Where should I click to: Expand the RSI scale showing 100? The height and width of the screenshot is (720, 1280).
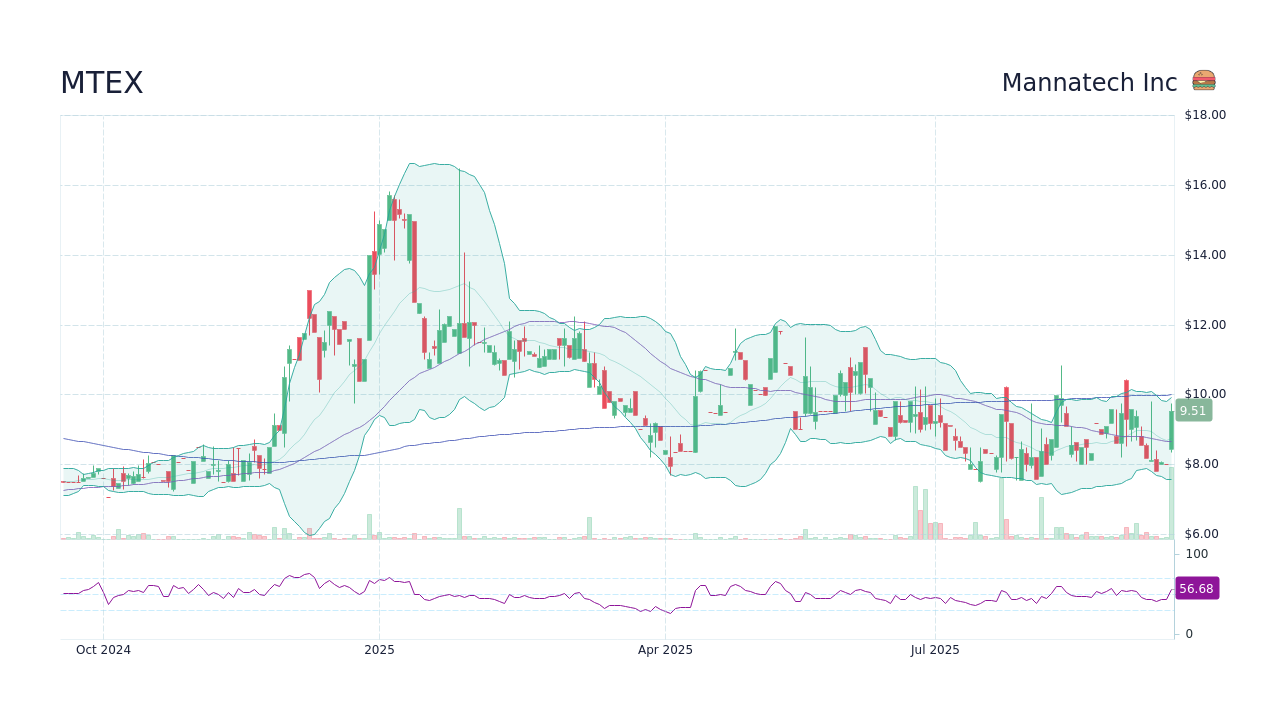point(1195,554)
